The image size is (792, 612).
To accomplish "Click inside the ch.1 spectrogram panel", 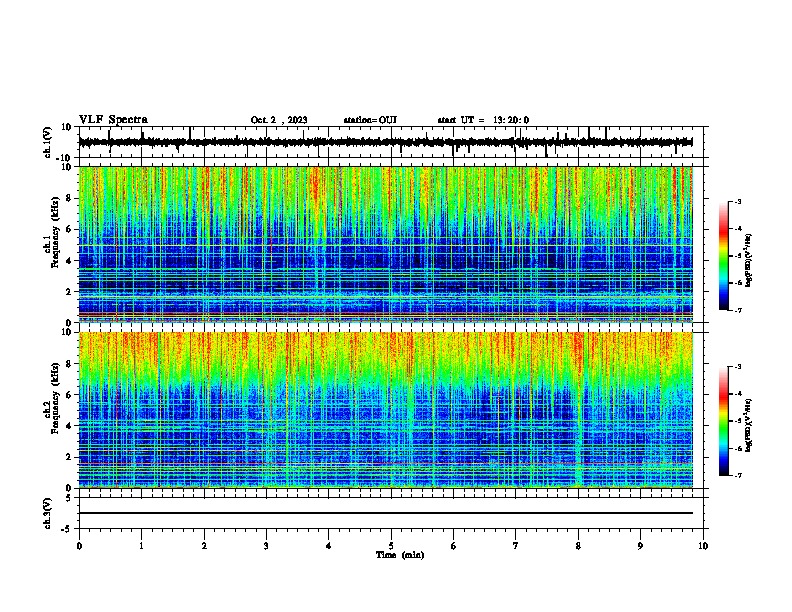I will [x=386, y=244].
